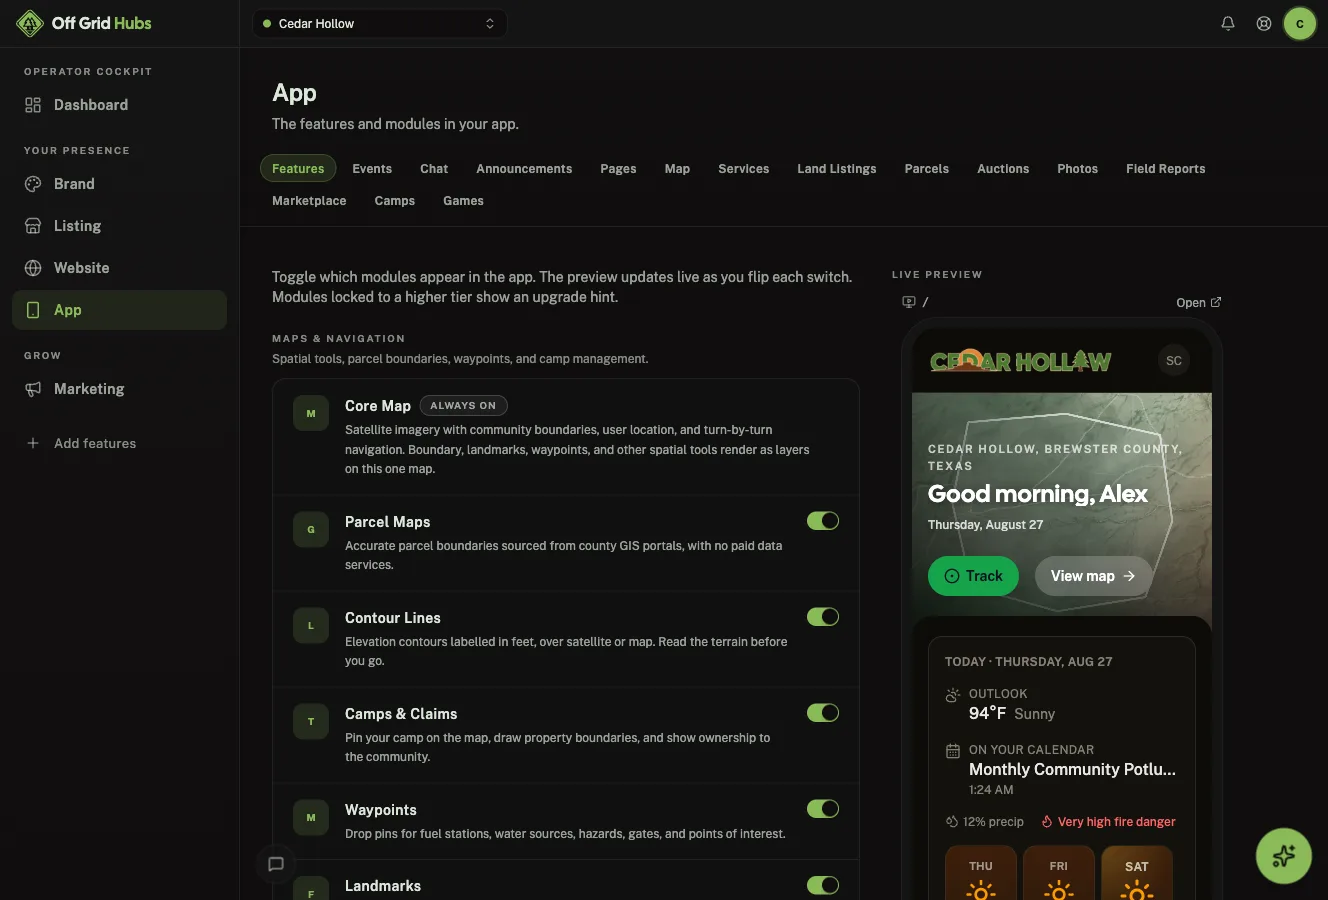Open the Cedar Hollow site selector dropdown
The height and width of the screenshot is (900, 1328).
[380, 24]
